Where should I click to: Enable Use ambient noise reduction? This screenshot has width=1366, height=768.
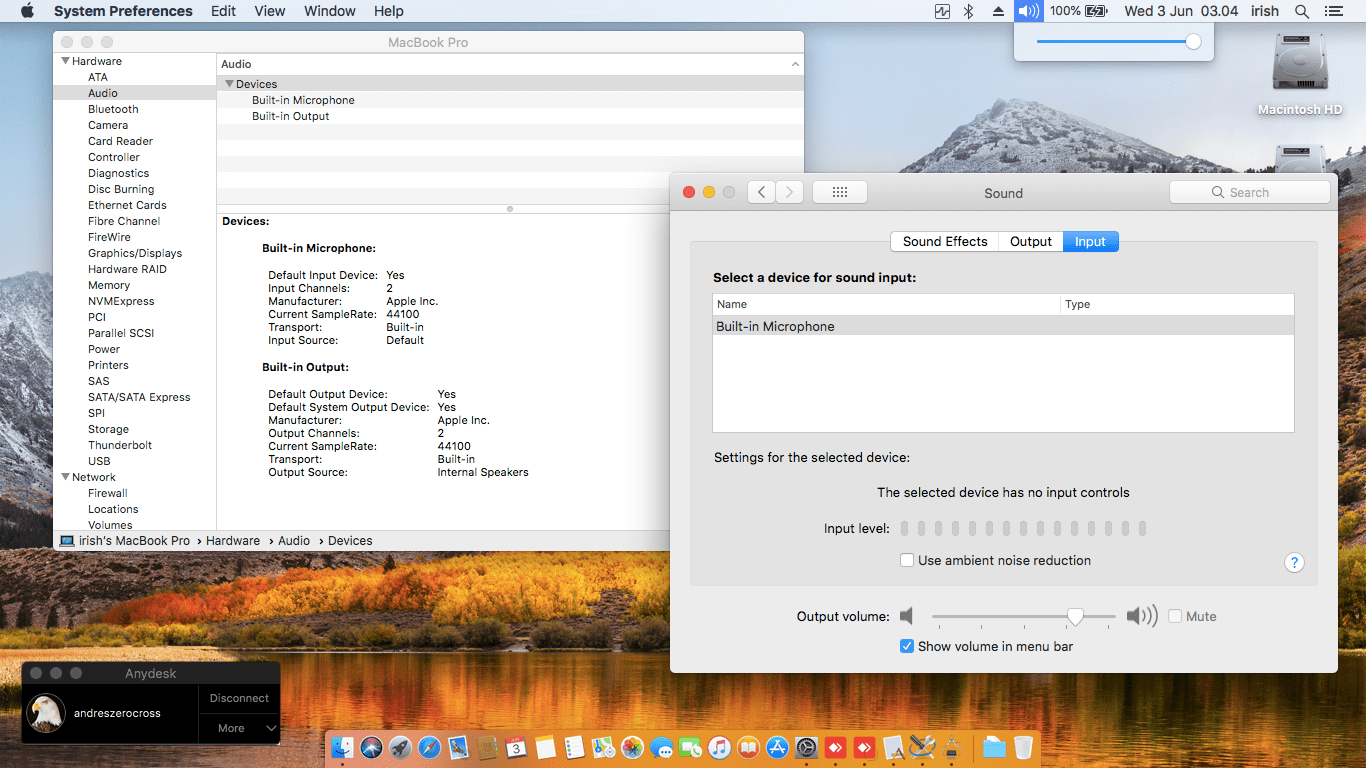tap(907, 561)
